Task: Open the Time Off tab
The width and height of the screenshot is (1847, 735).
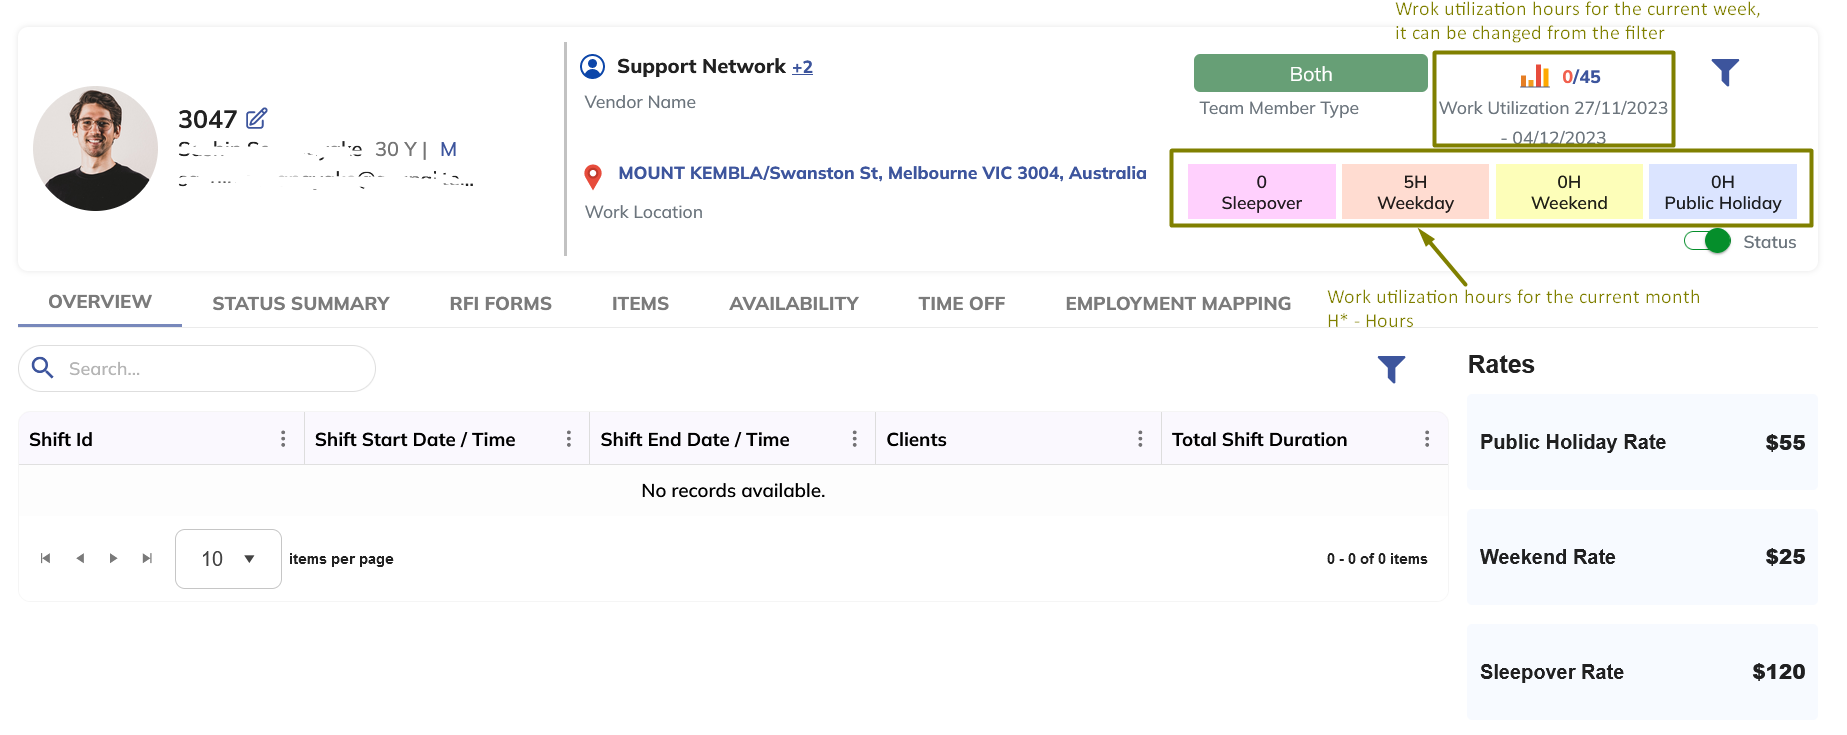Action: click(961, 303)
